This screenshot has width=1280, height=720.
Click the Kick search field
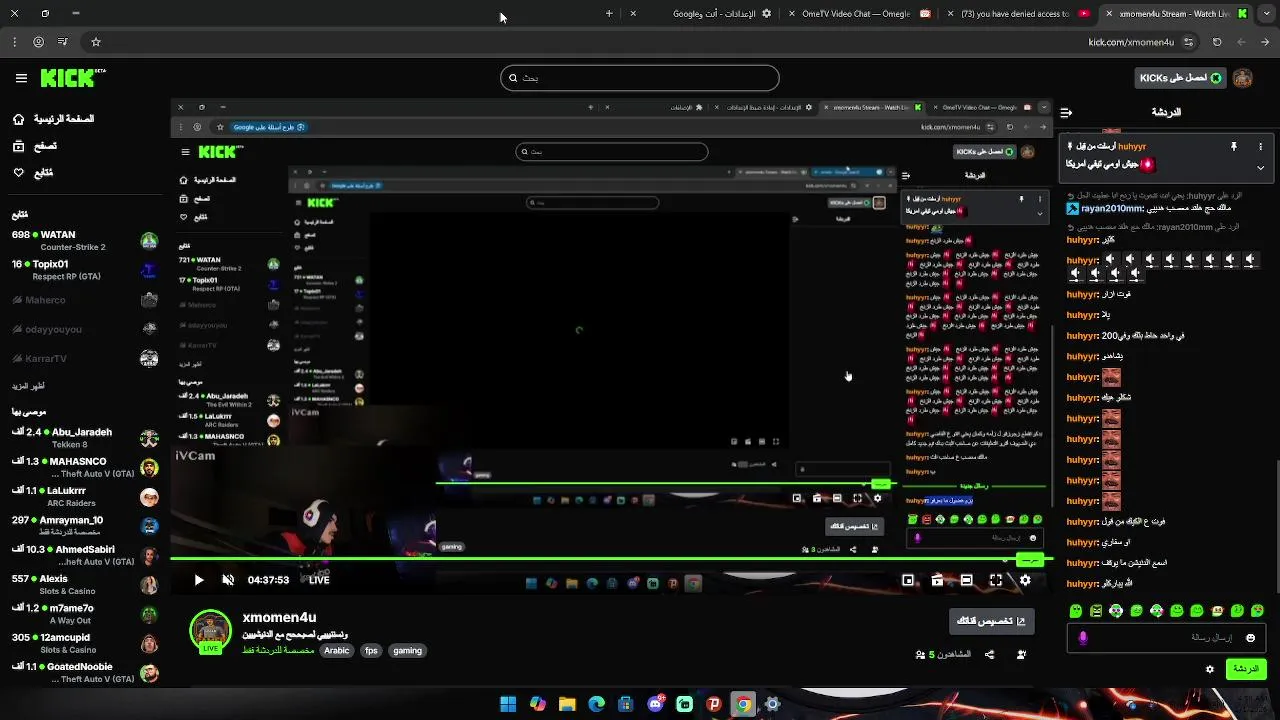tap(640, 78)
